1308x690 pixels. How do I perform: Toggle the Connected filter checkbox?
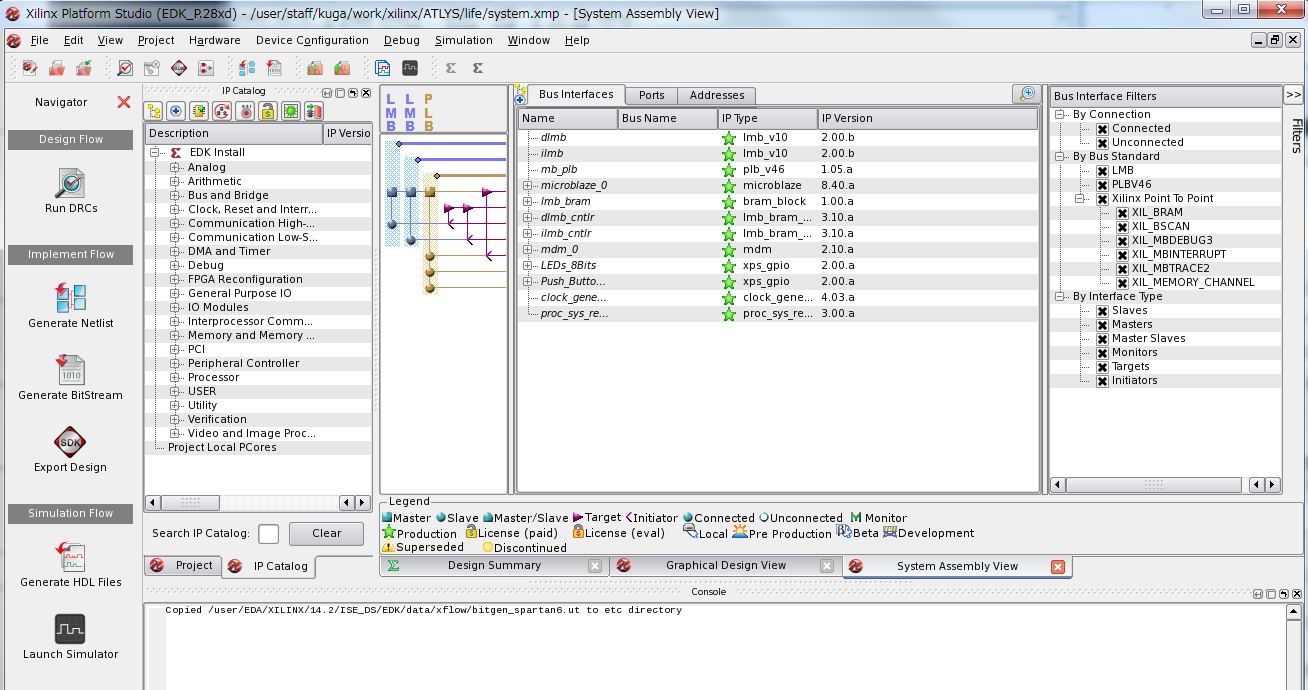[x=1102, y=129]
